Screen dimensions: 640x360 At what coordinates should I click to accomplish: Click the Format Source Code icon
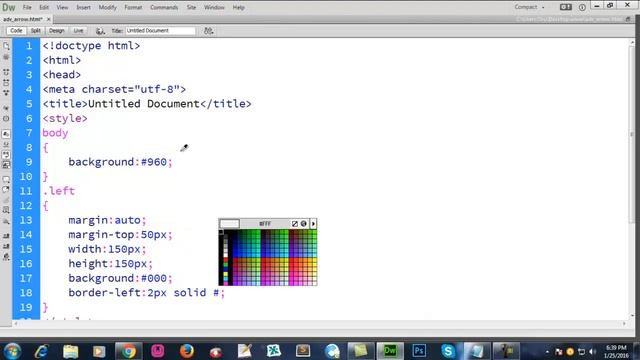6,257
